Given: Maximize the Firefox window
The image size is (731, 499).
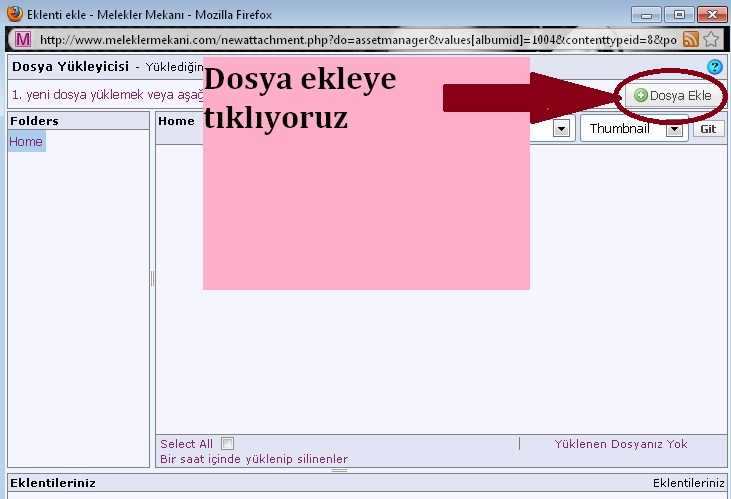Looking at the screenshot, I should 679,15.
